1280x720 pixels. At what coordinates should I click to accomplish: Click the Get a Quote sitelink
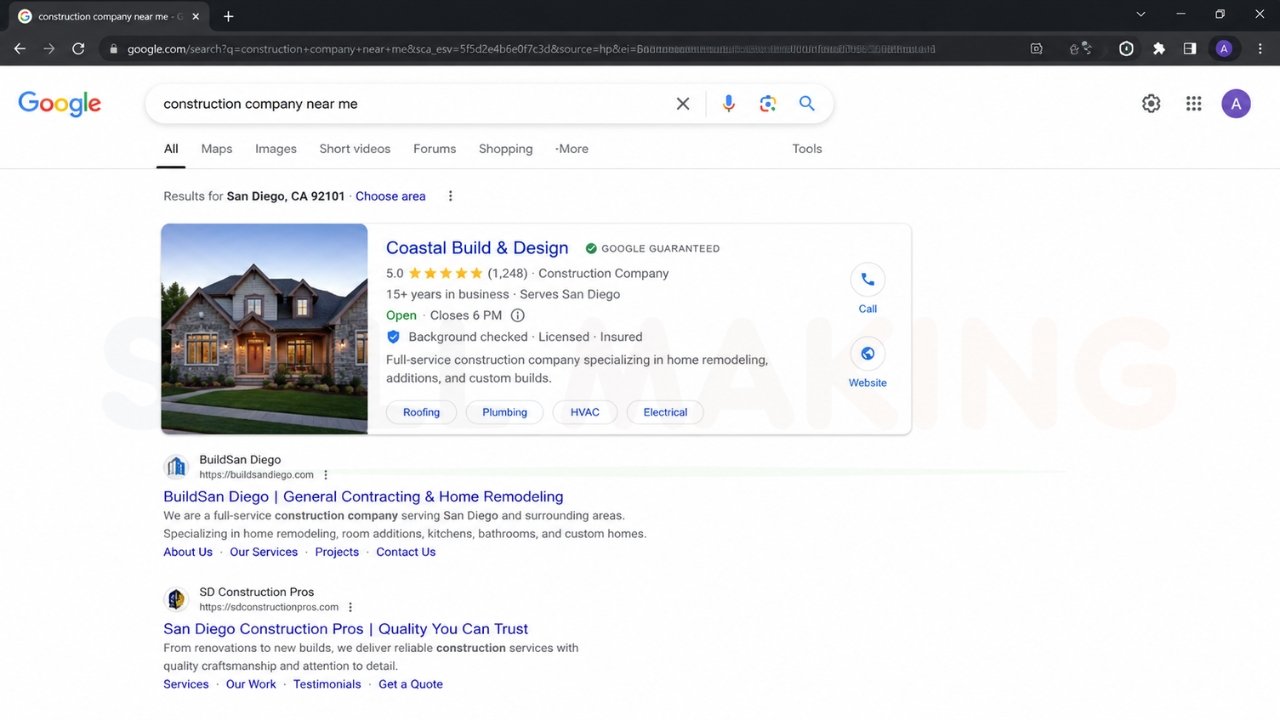click(410, 684)
